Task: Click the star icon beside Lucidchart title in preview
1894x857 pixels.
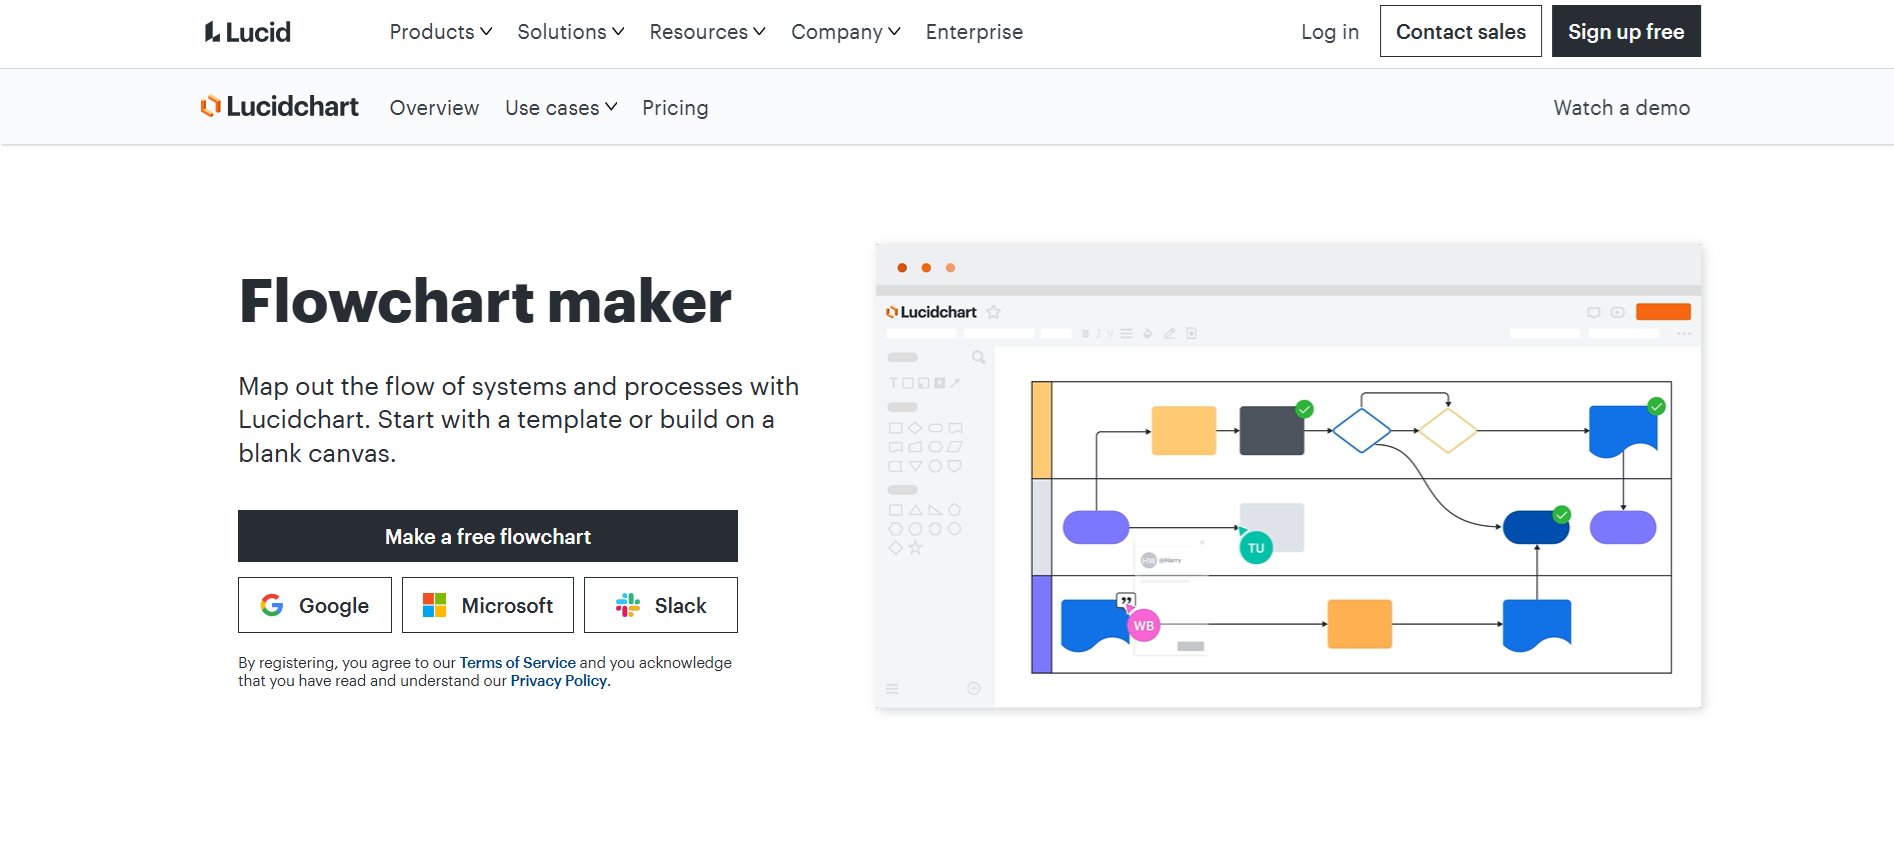Action: pyautogui.click(x=994, y=312)
